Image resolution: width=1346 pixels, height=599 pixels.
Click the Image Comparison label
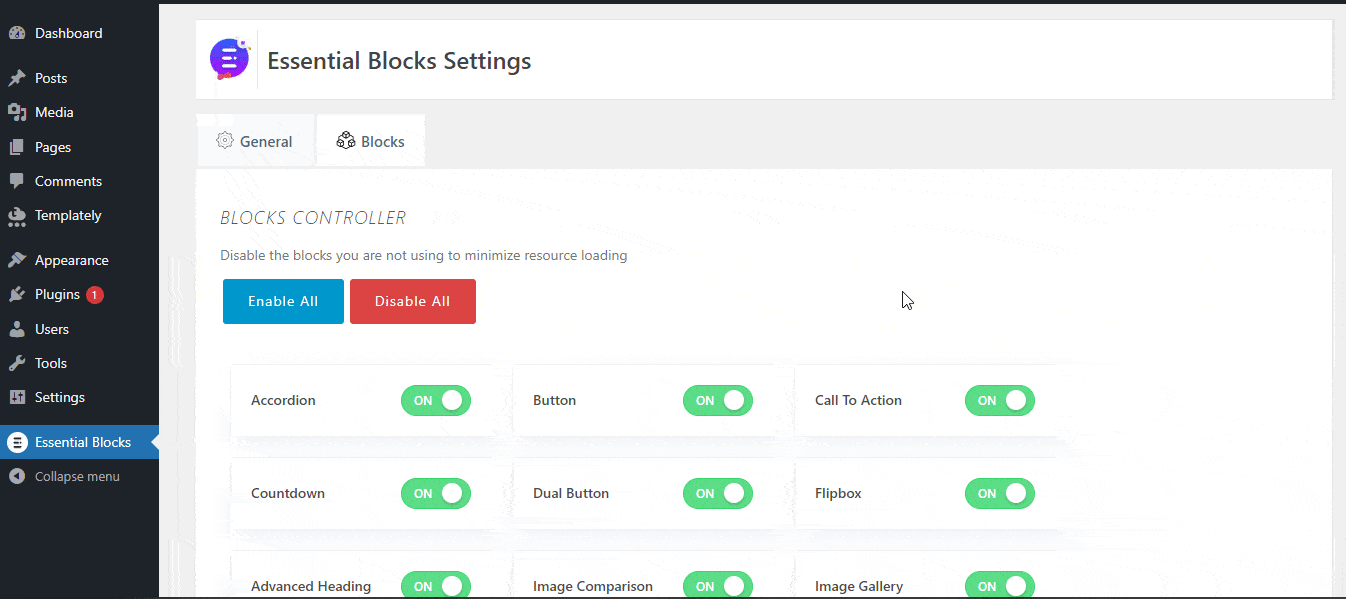(x=593, y=586)
